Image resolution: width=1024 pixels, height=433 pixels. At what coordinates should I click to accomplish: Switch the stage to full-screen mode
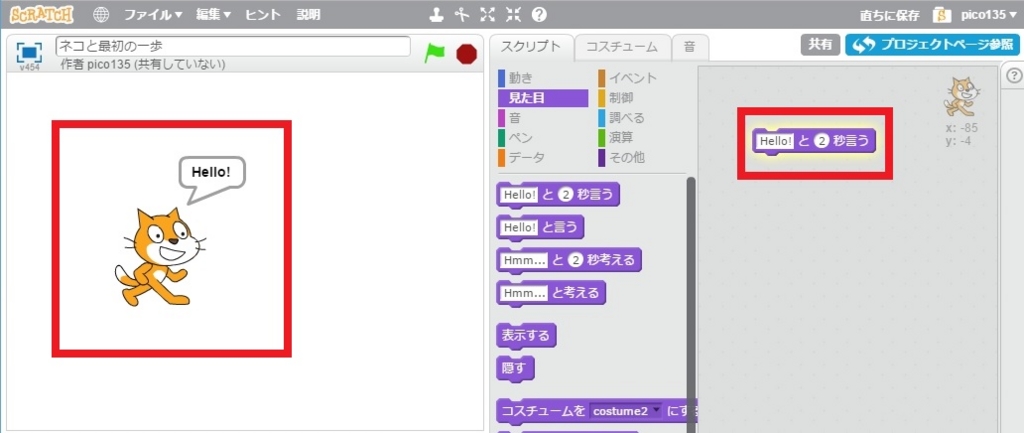pyautogui.click(x=29, y=52)
